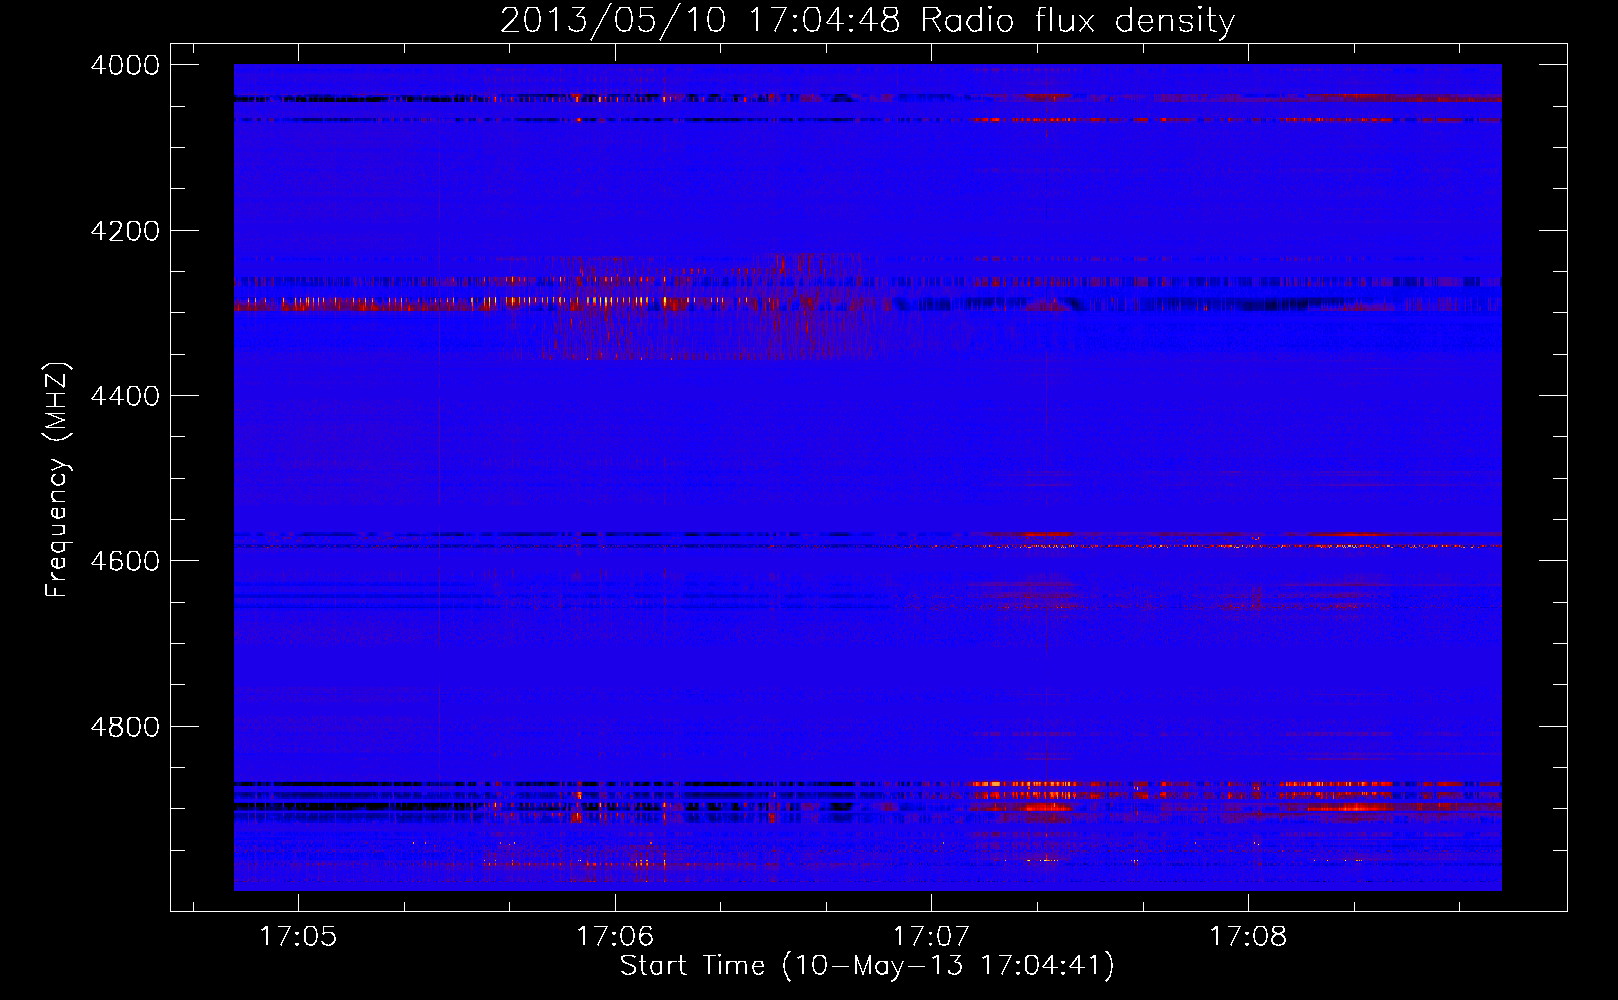
Task: Select the 4400 frequency axis label
Action: tap(125, 396)
